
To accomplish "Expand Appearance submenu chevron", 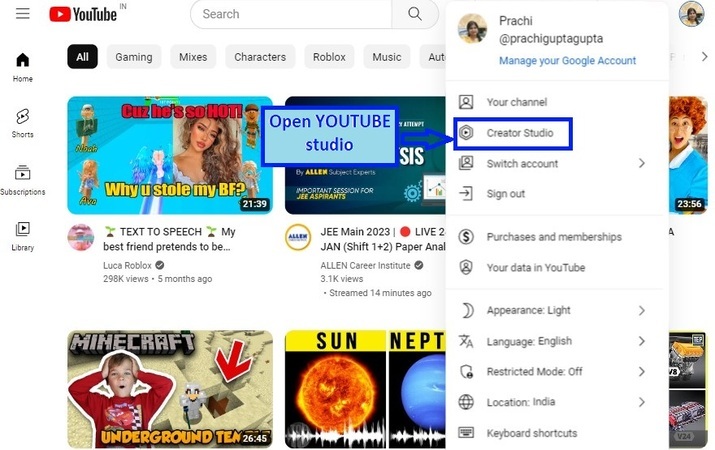I will (642, 310).
